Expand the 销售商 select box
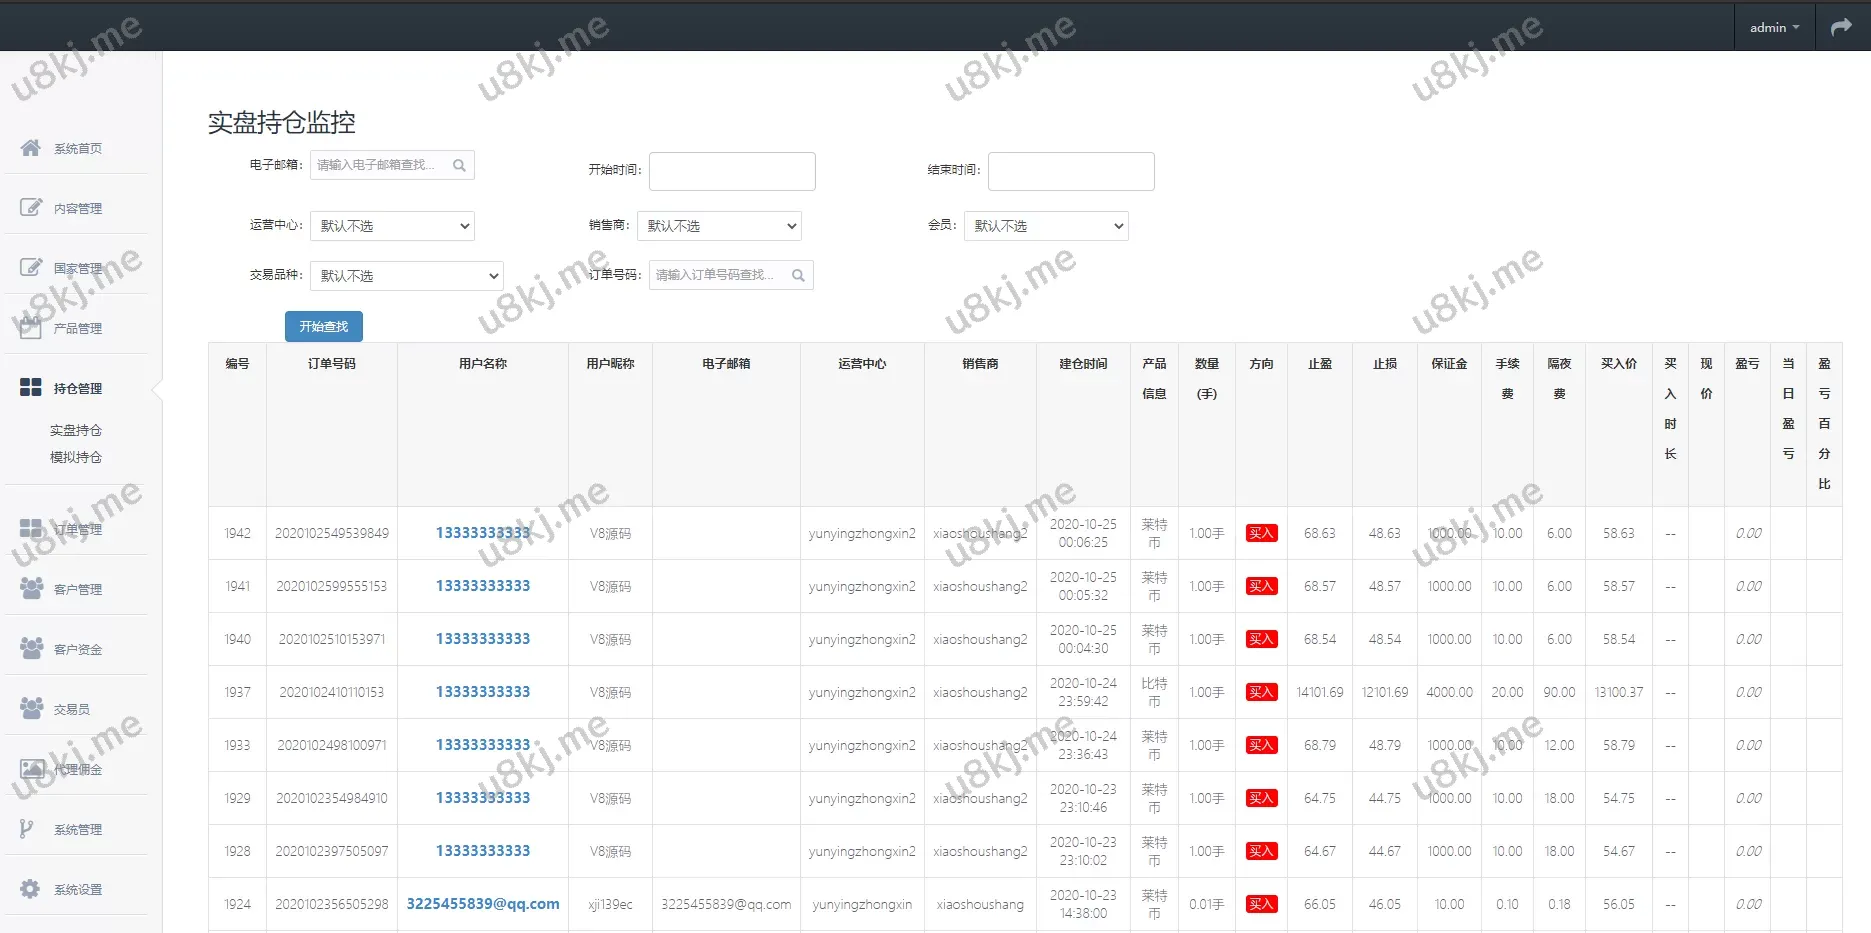The height and width of the screenshot is (933, 1871). click(719, 226)
